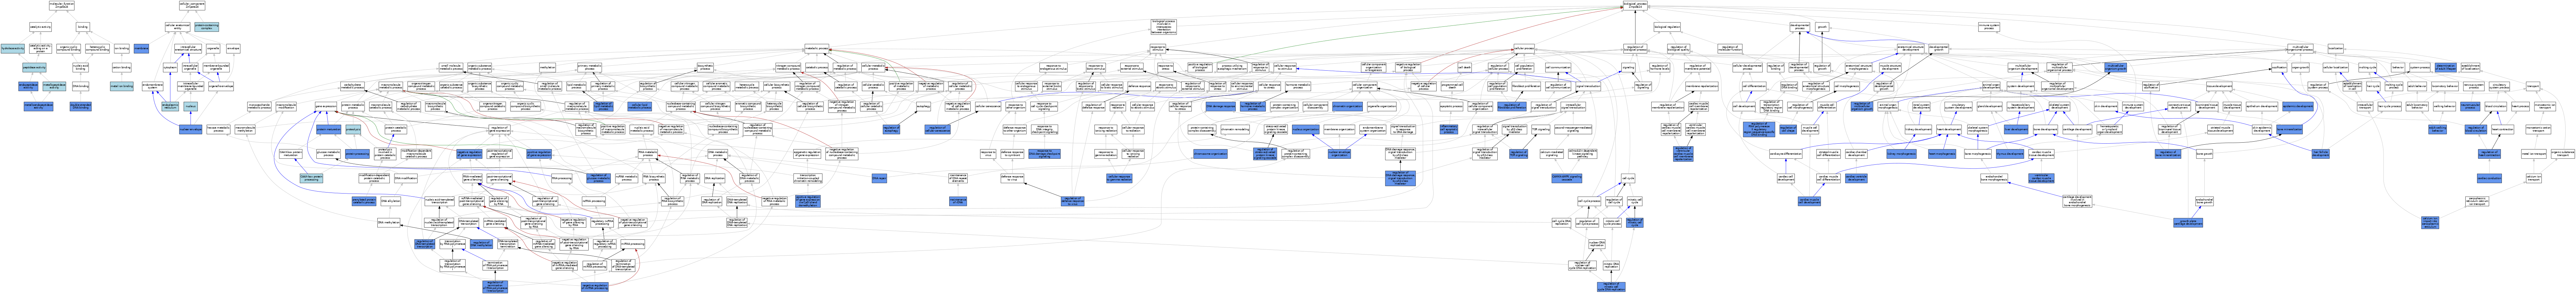This screenshot has width=2576, height=294.
Task: Click the cellular senescence node
Action: click(x=988, y=106)
